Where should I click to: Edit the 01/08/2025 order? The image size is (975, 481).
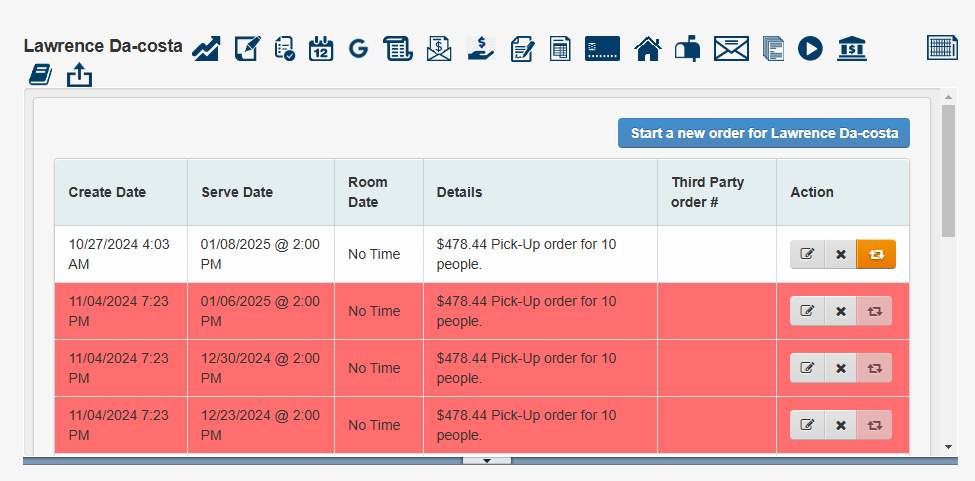pos(807,254)
